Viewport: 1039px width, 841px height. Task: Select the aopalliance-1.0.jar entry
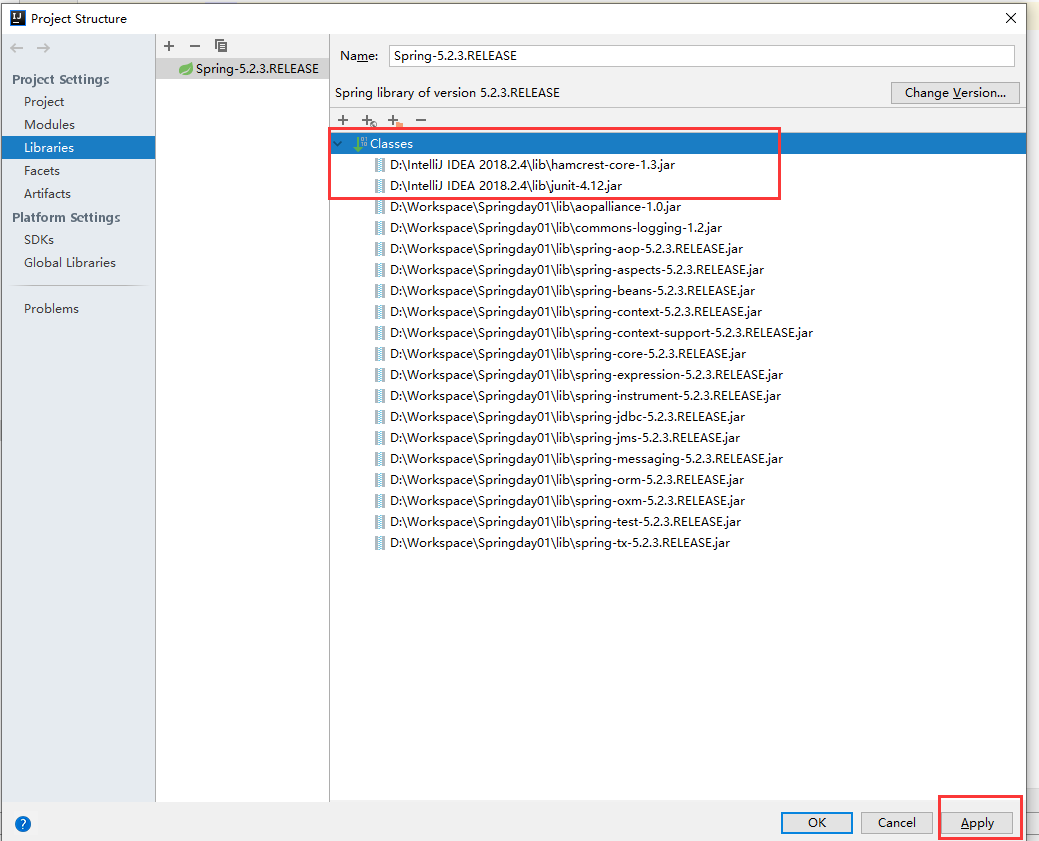coord(535,207)
